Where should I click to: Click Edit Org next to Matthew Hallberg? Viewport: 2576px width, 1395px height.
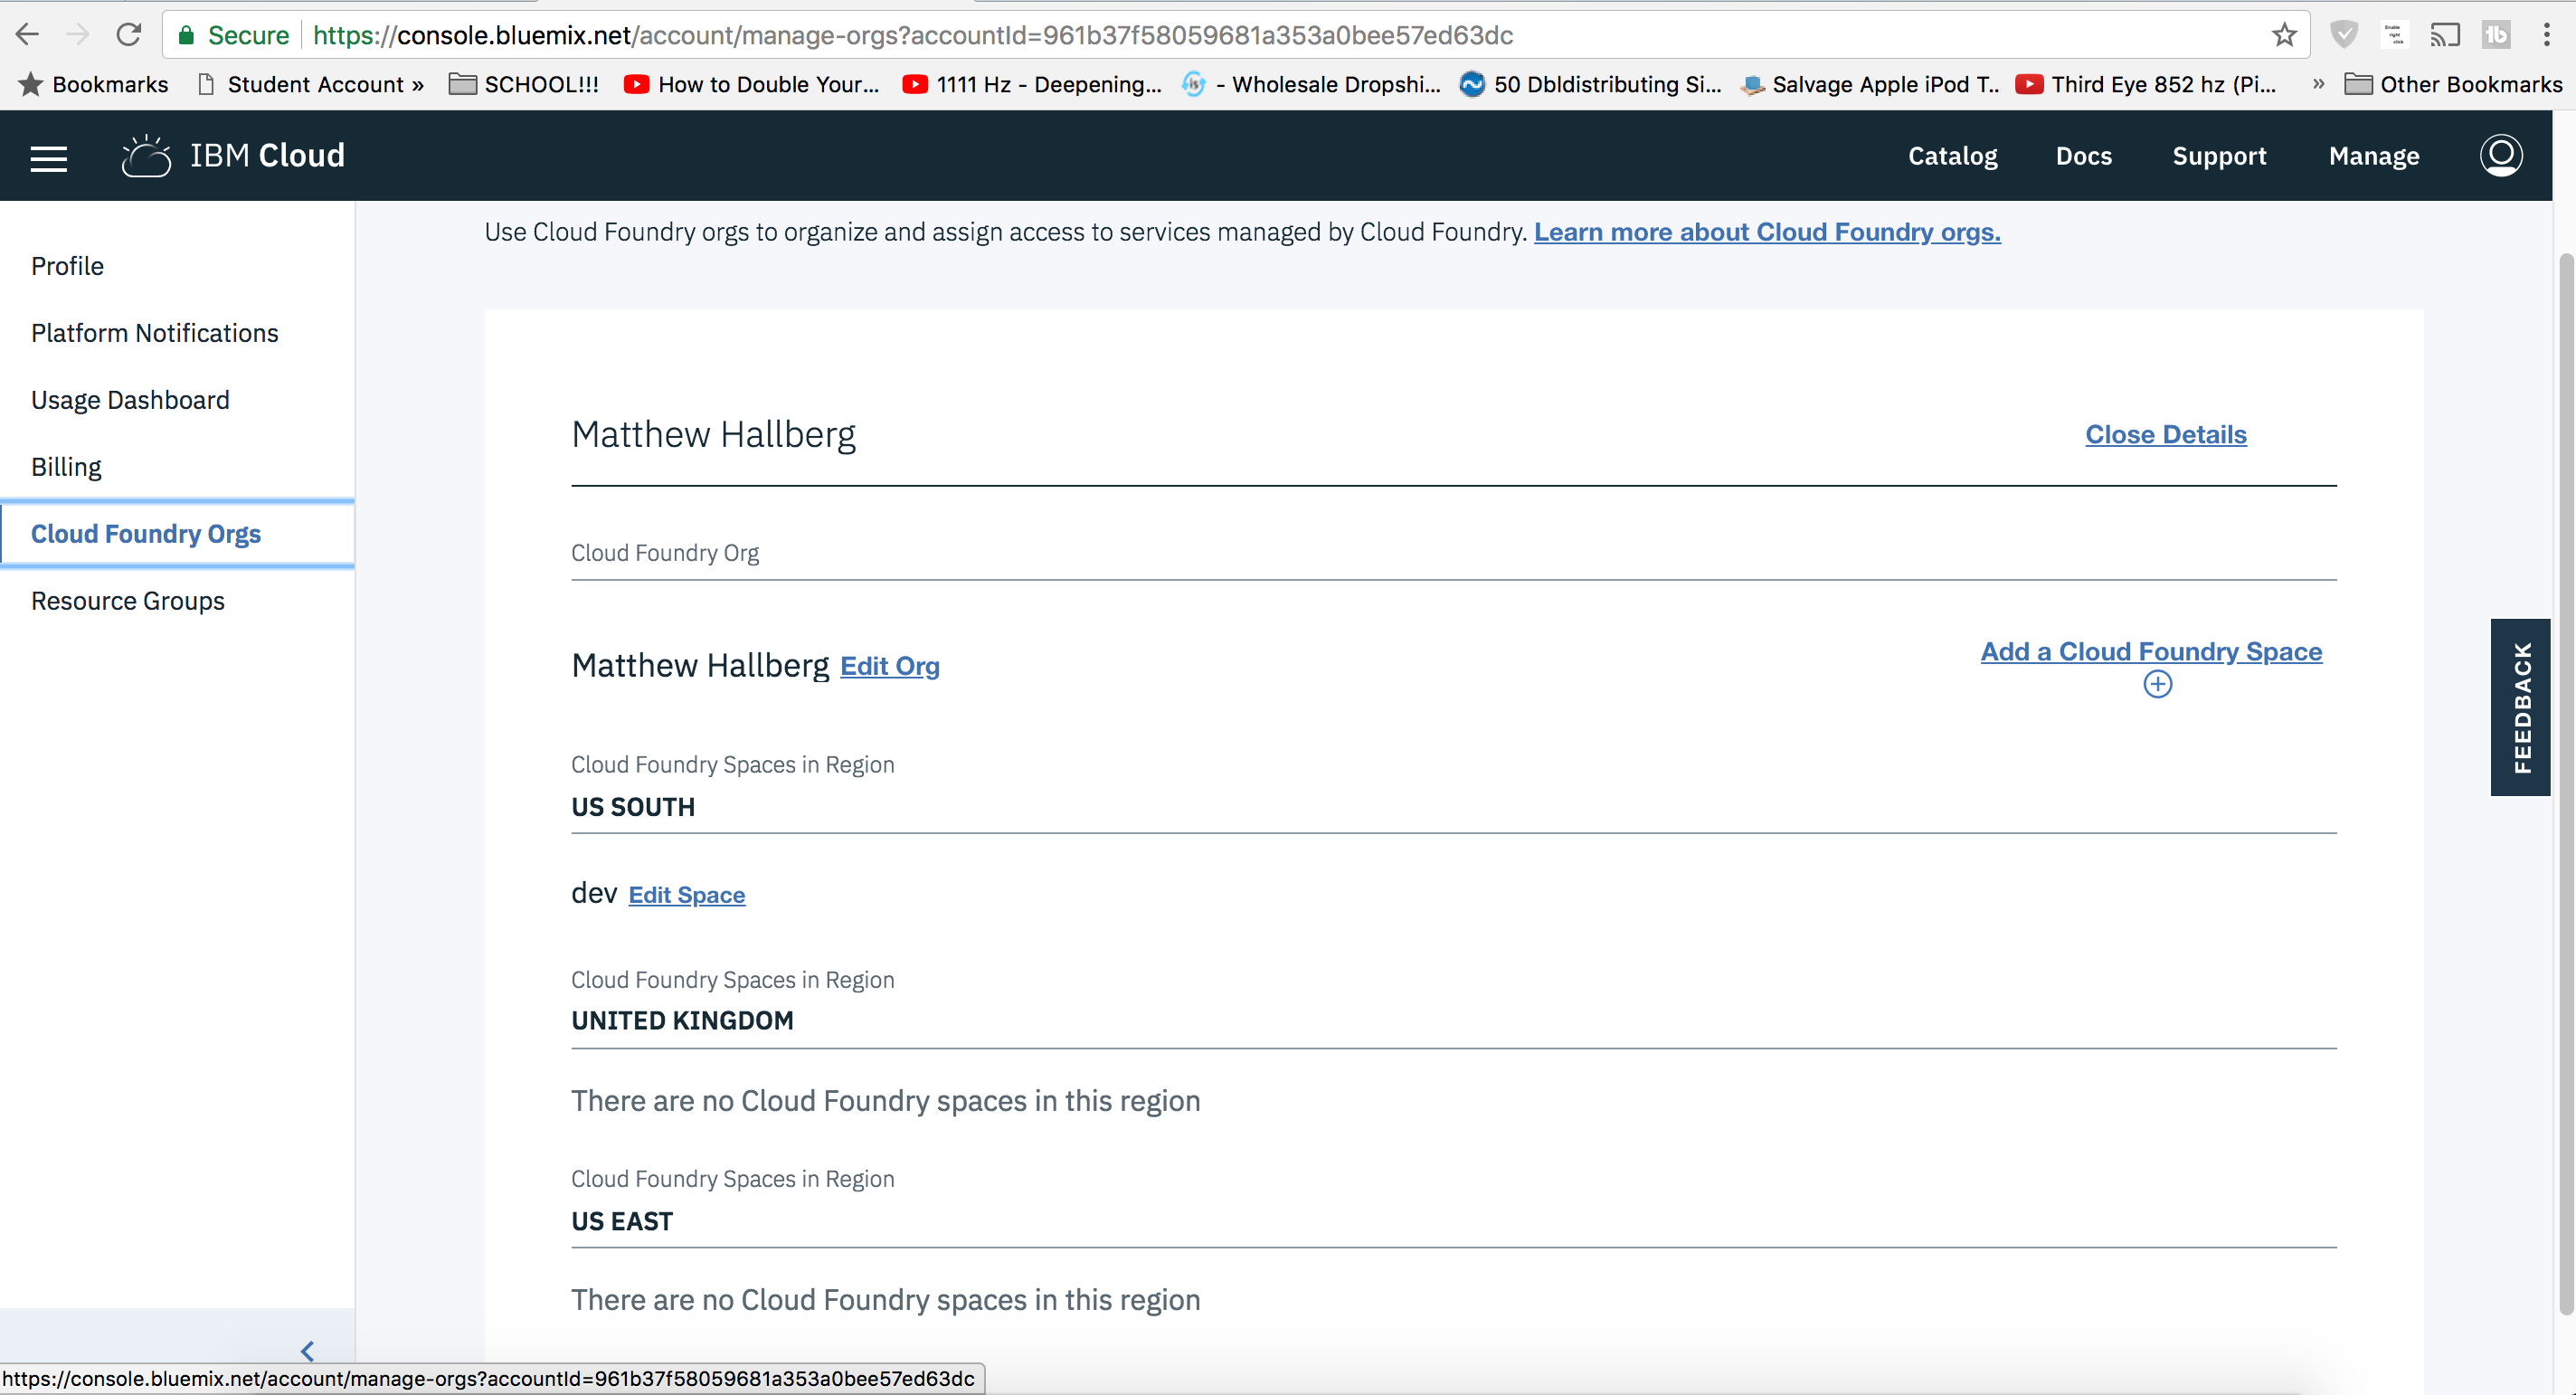(x=889, y=666)
